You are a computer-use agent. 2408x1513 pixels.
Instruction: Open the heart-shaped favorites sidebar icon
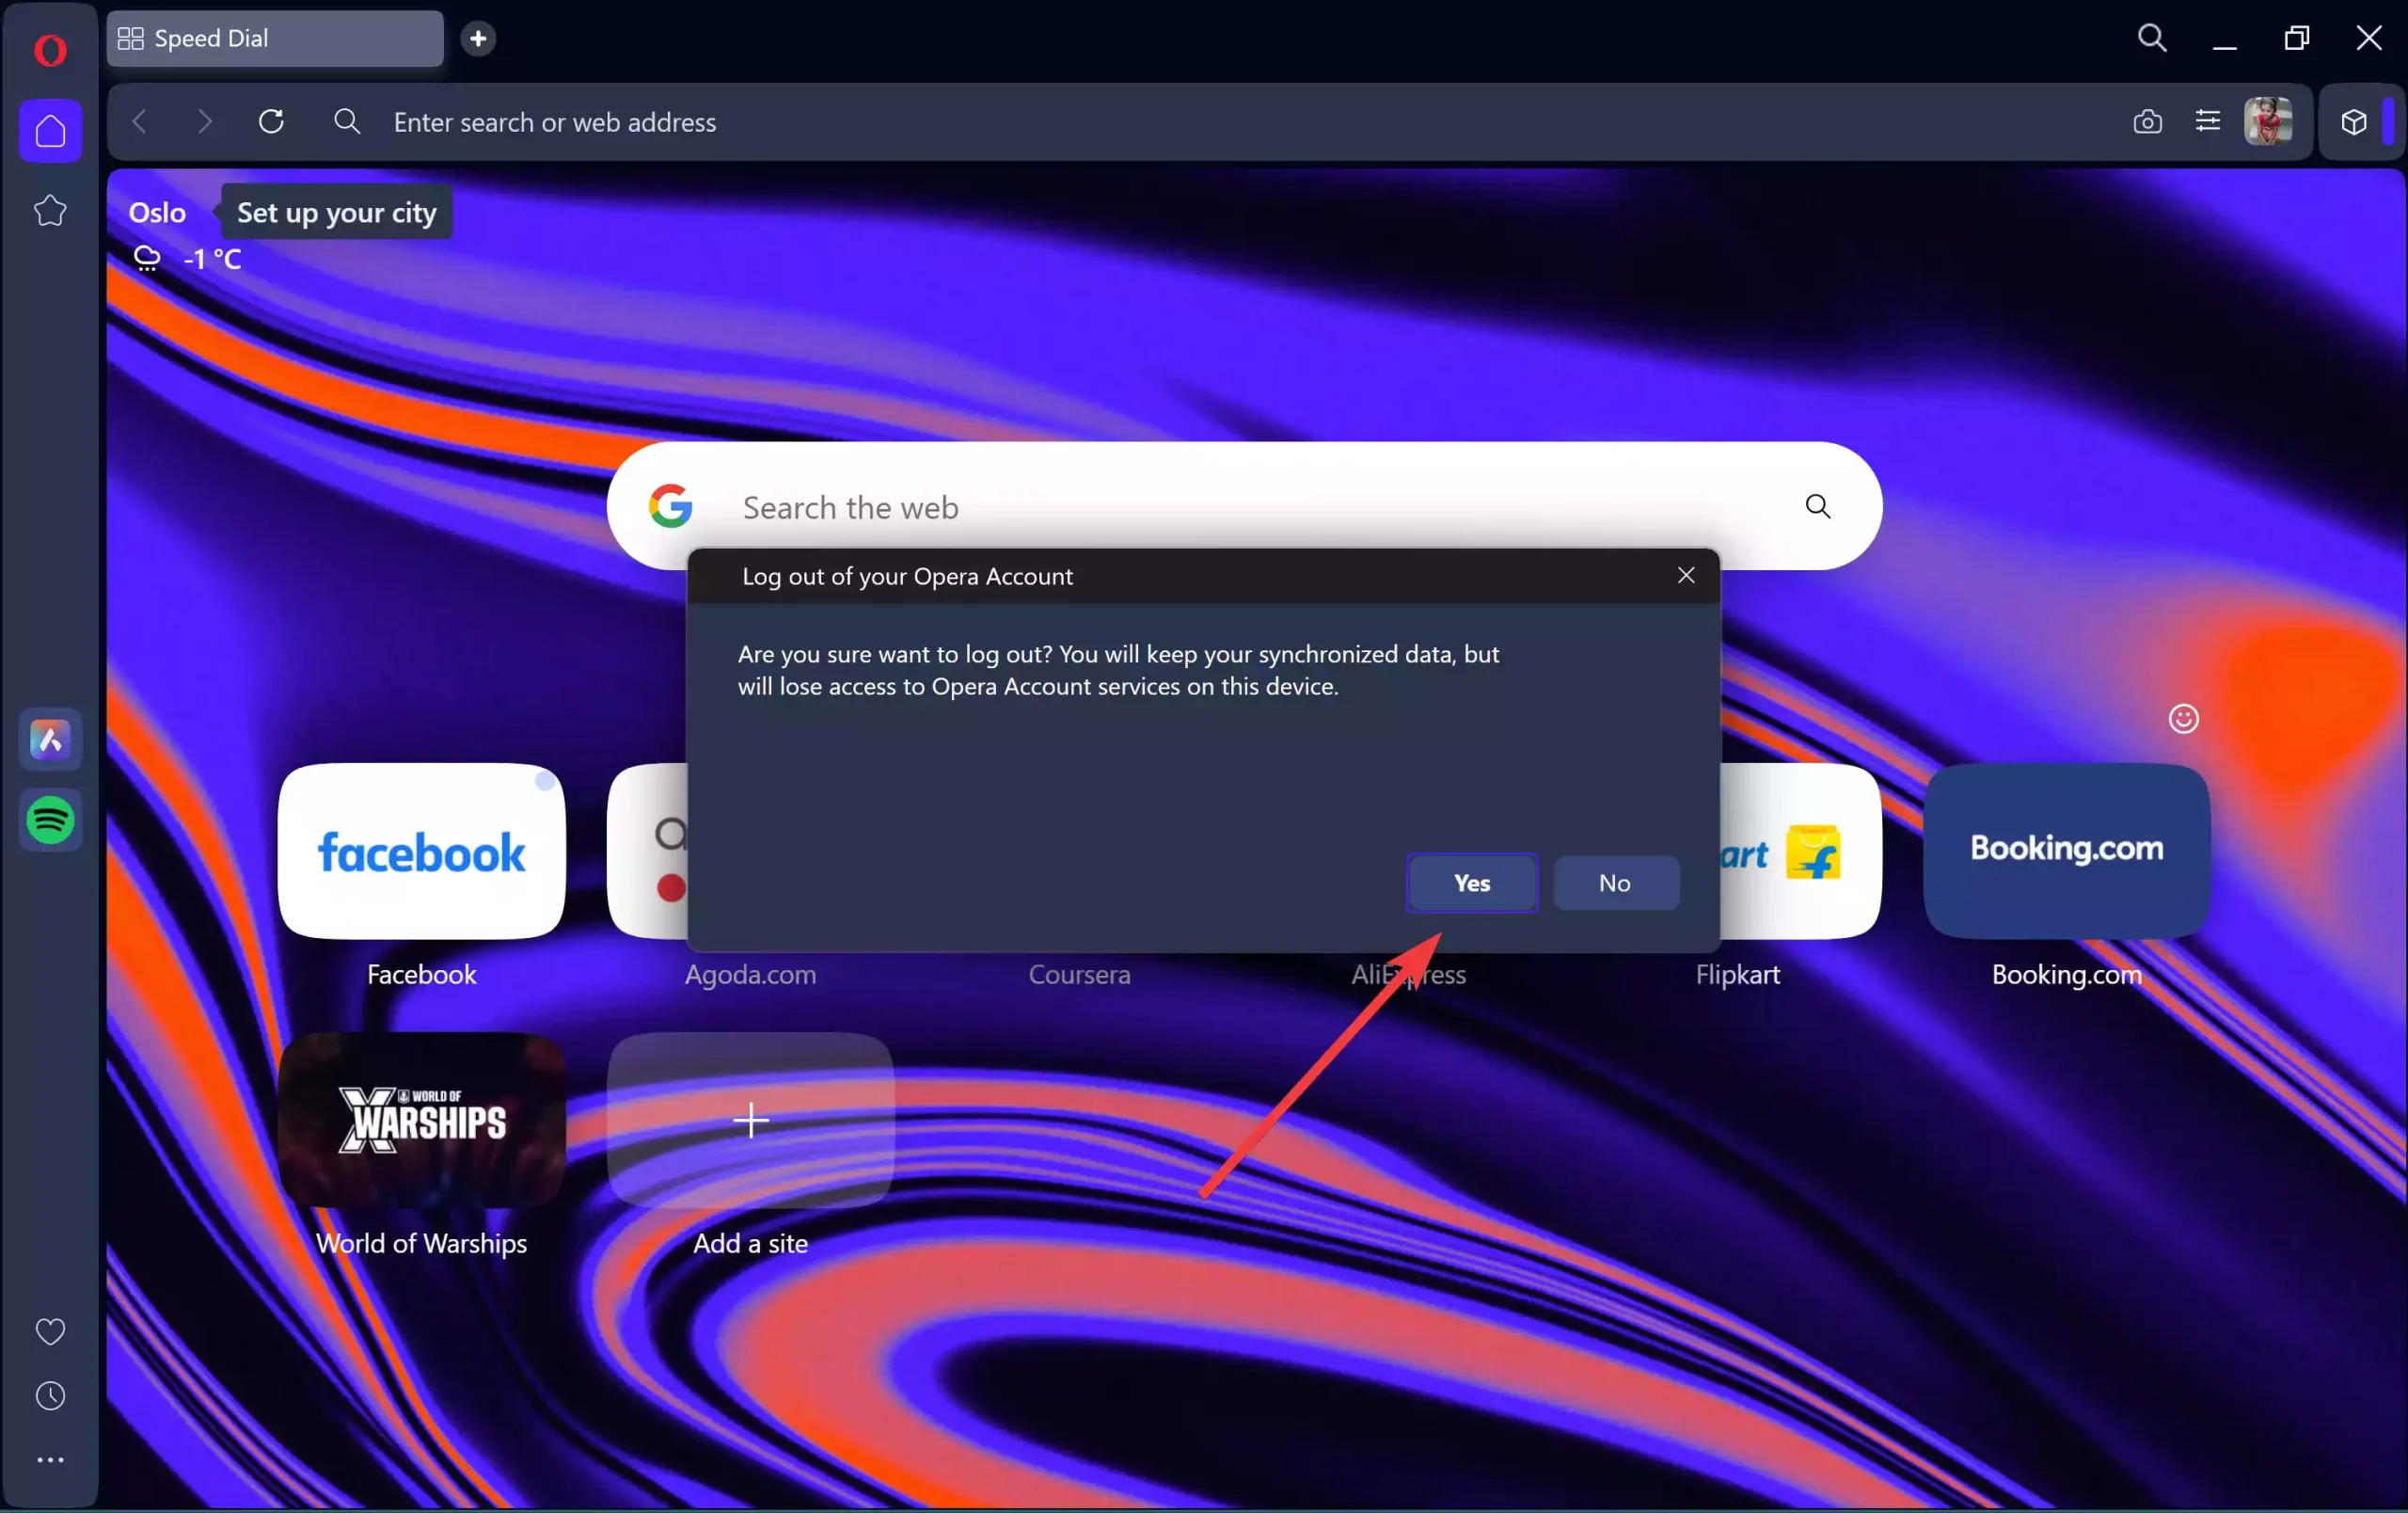pos(50,1331)
